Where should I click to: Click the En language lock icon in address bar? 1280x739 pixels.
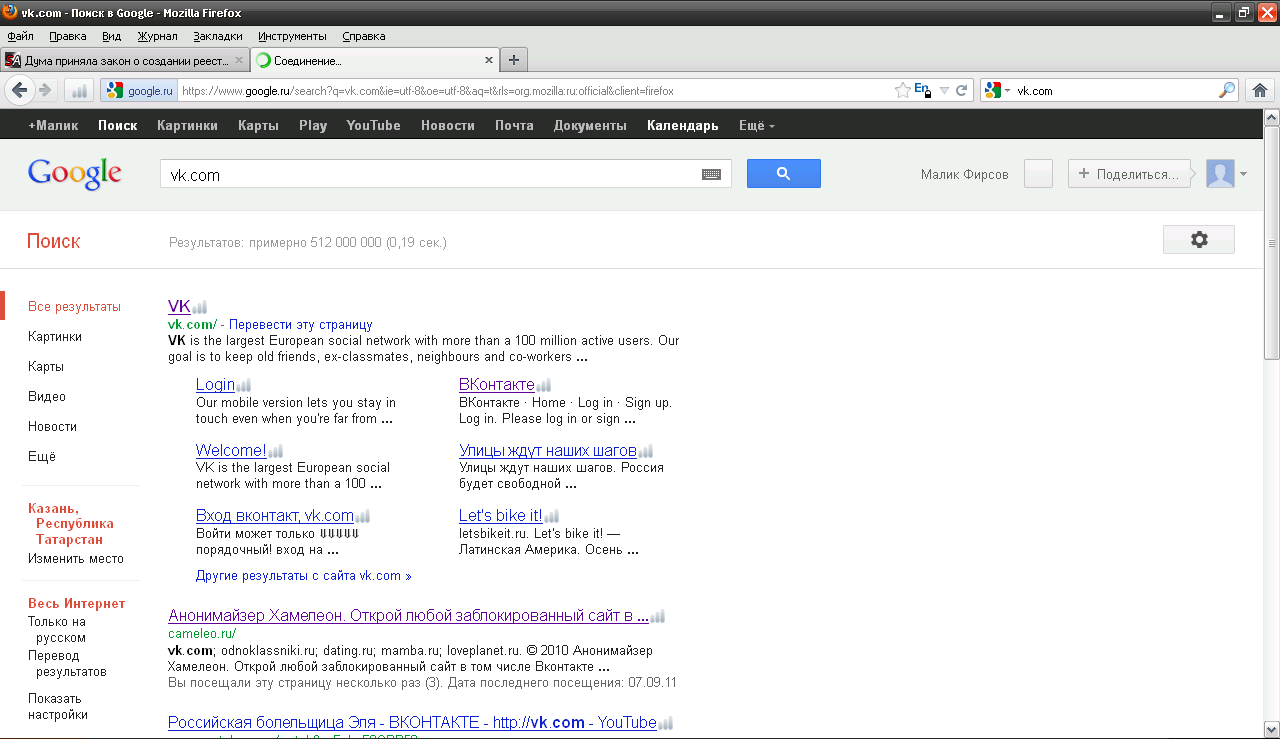click(x=922, y=90)
